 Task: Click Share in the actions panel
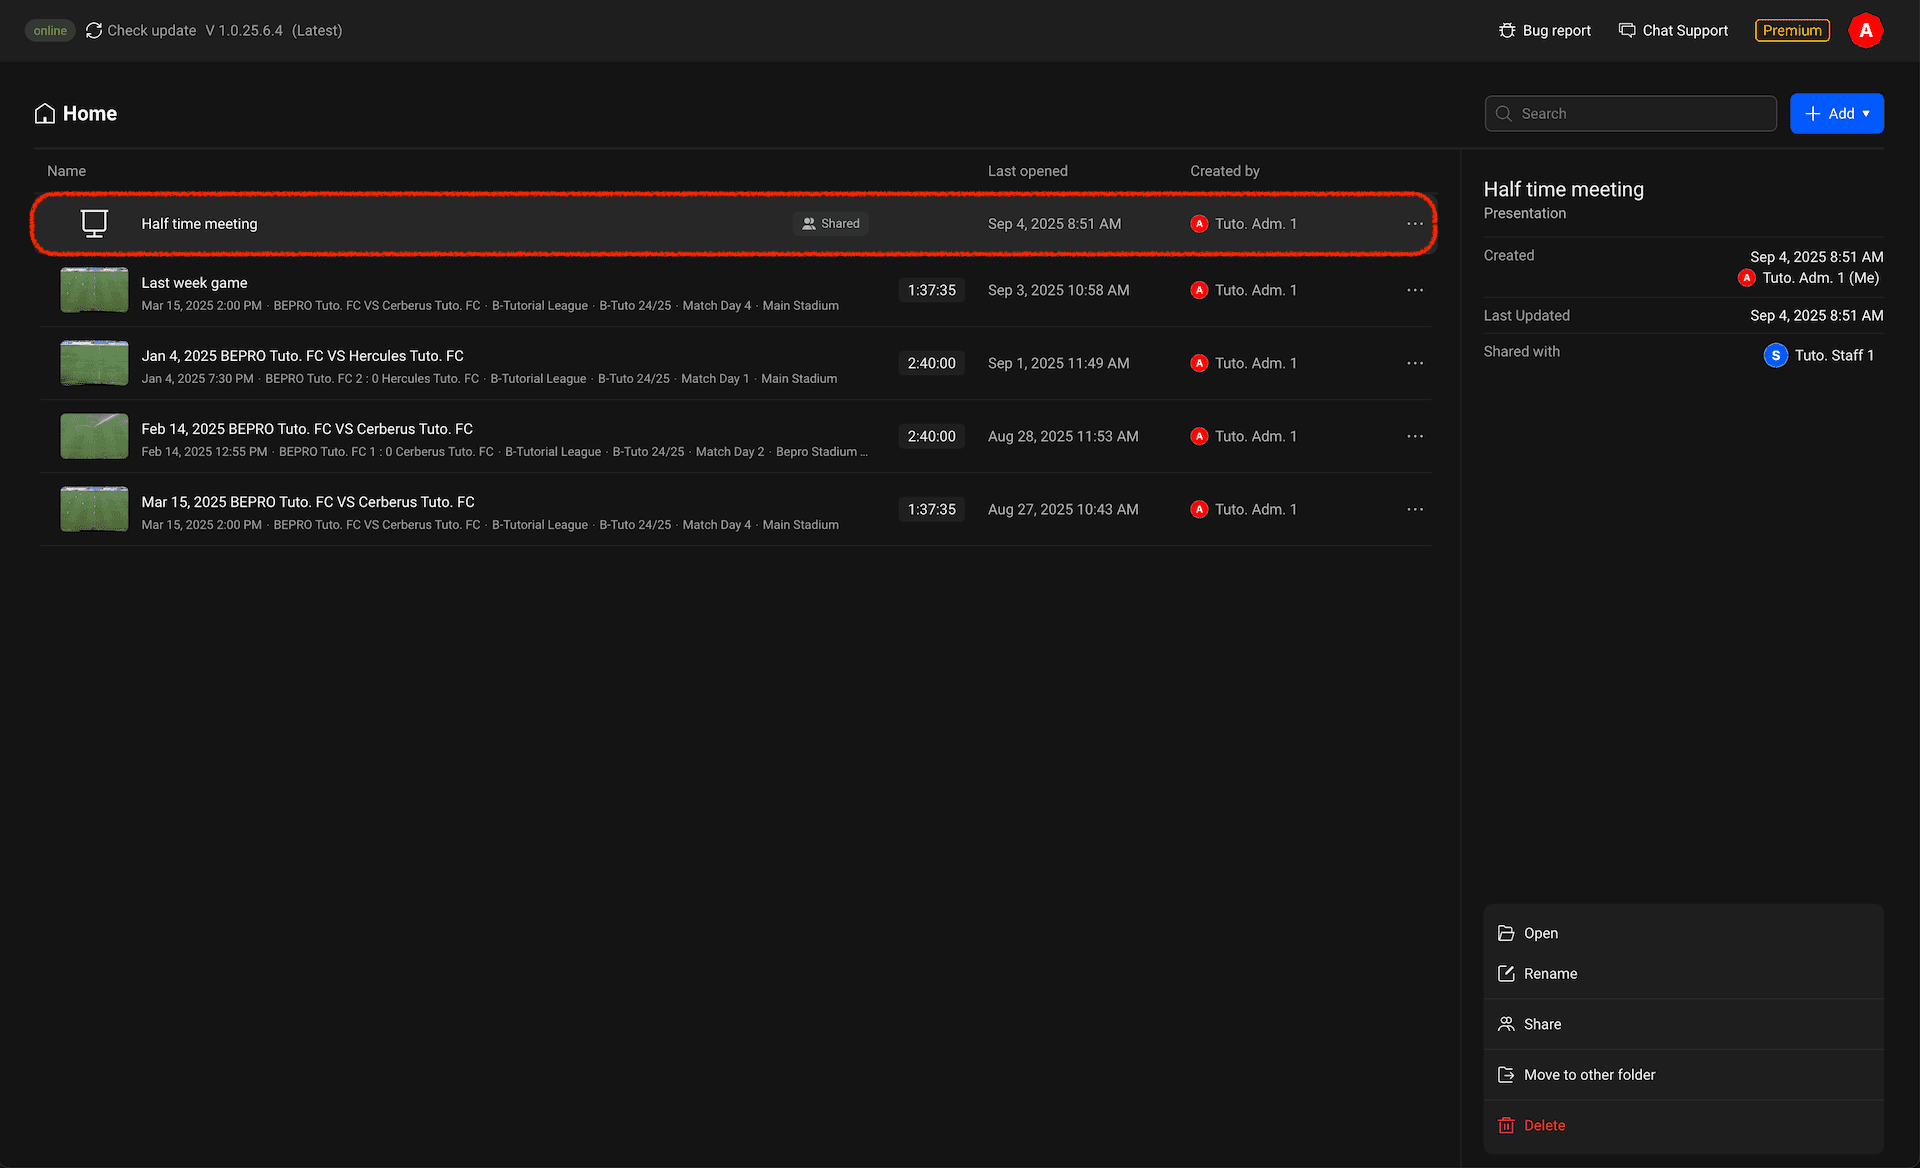1541,1024
